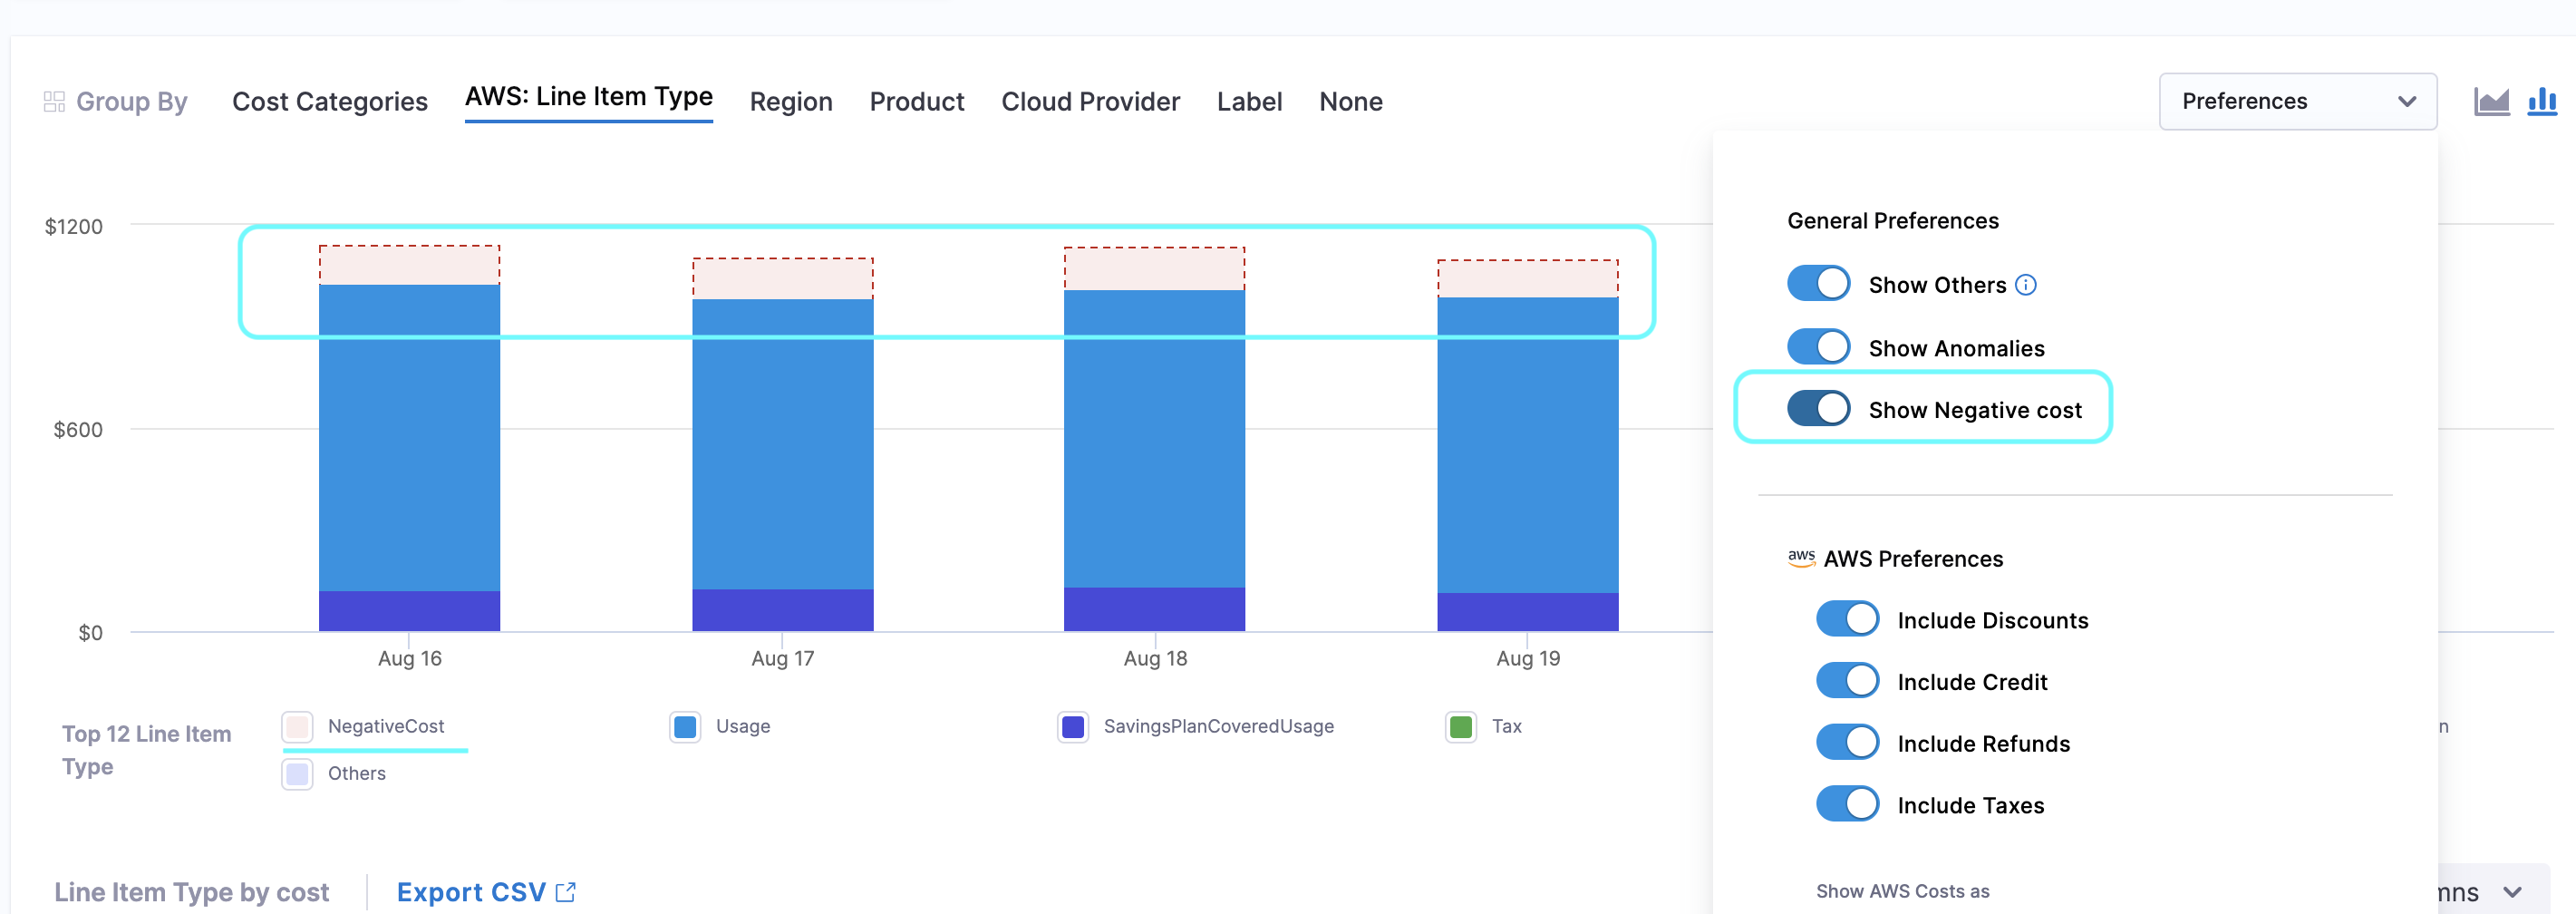Disable the Show Others toggle
The height and width of the screenshot is (914, 2576).
point(1818,284)
